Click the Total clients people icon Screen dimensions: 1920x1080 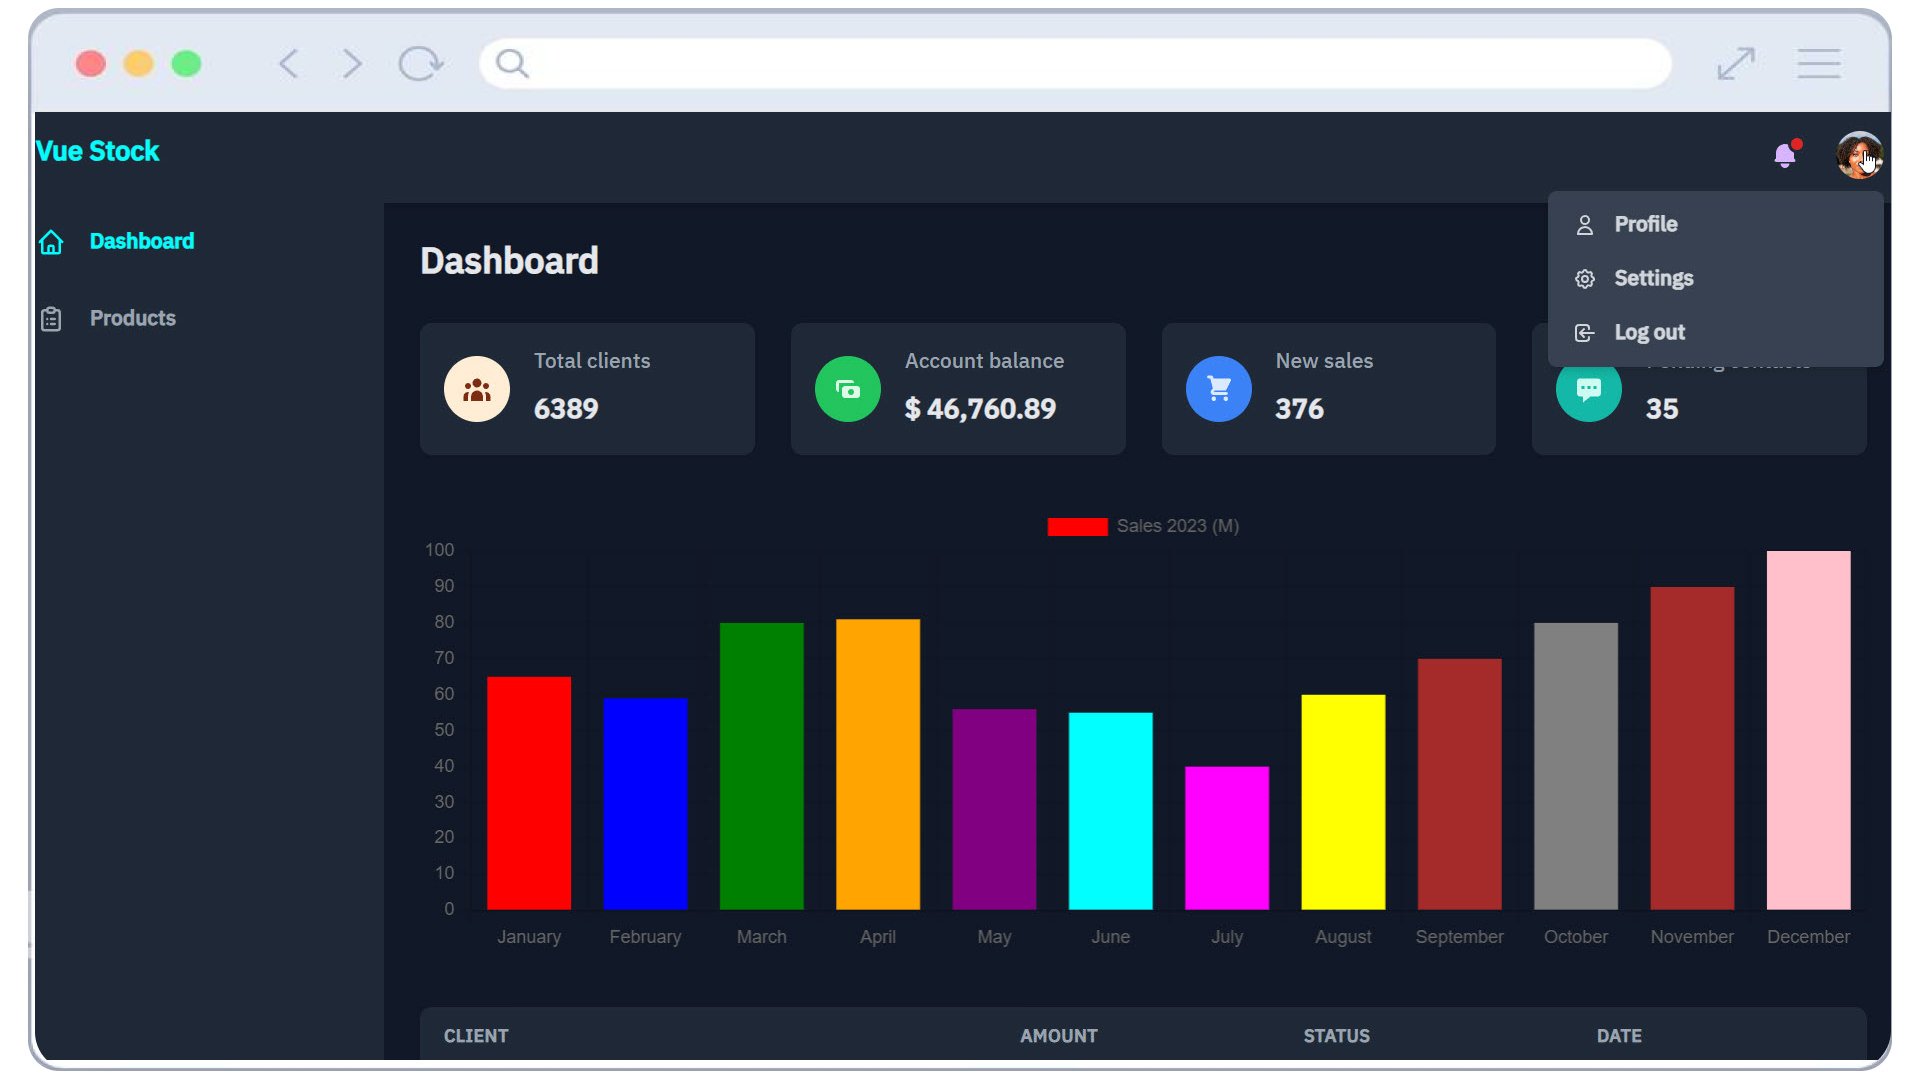point(477,389)
